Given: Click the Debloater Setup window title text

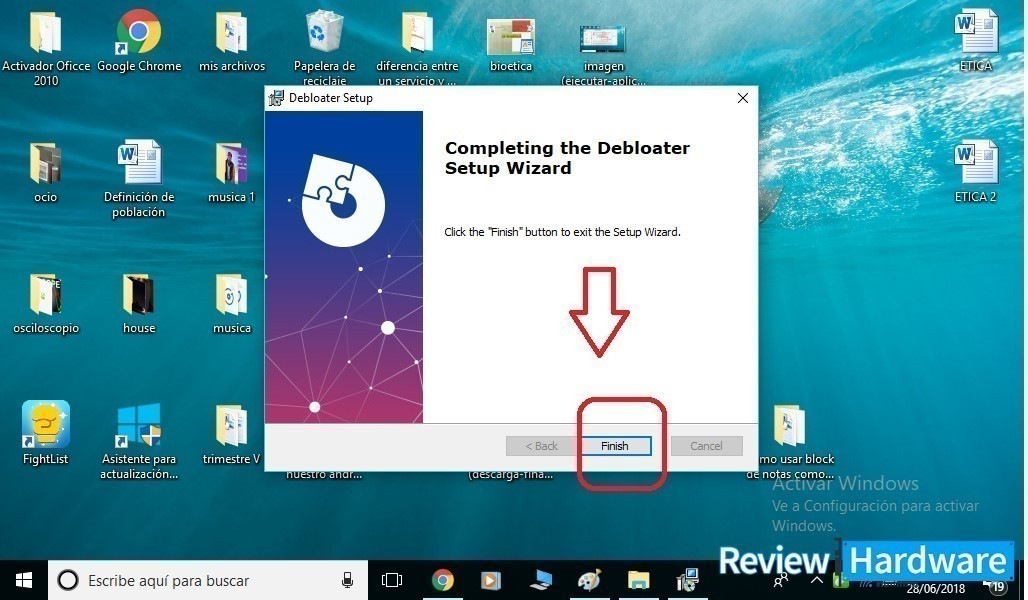Looking at the screenshot, I should (330, 98).
